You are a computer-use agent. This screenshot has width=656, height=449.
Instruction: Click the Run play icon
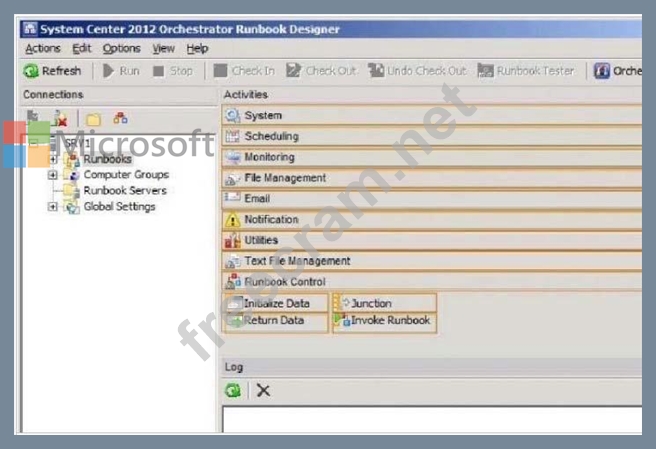pos(108,71)
